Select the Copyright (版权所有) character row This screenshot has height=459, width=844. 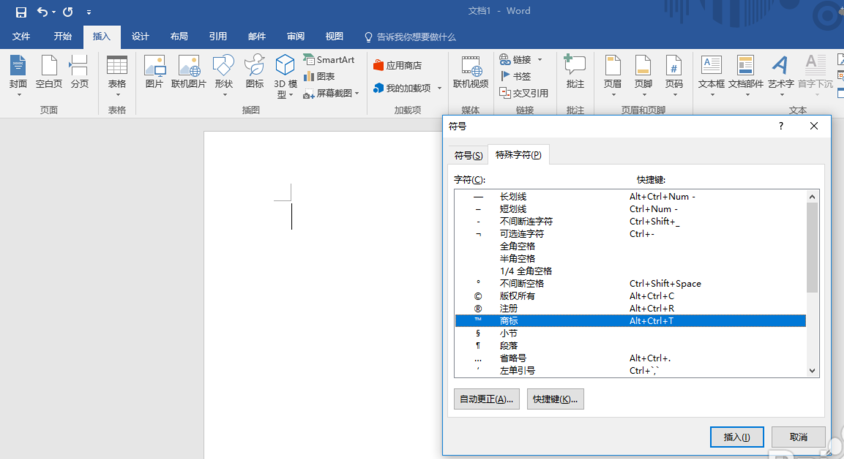click(x=630, y=296)
